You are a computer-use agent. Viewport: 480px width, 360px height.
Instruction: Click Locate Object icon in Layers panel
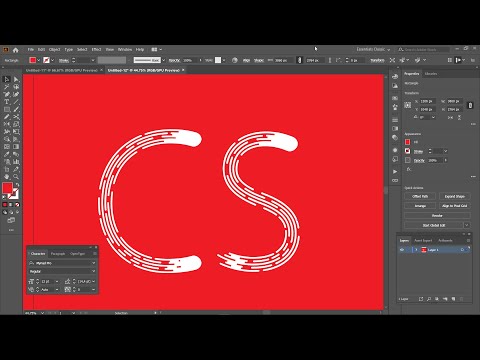429,299
